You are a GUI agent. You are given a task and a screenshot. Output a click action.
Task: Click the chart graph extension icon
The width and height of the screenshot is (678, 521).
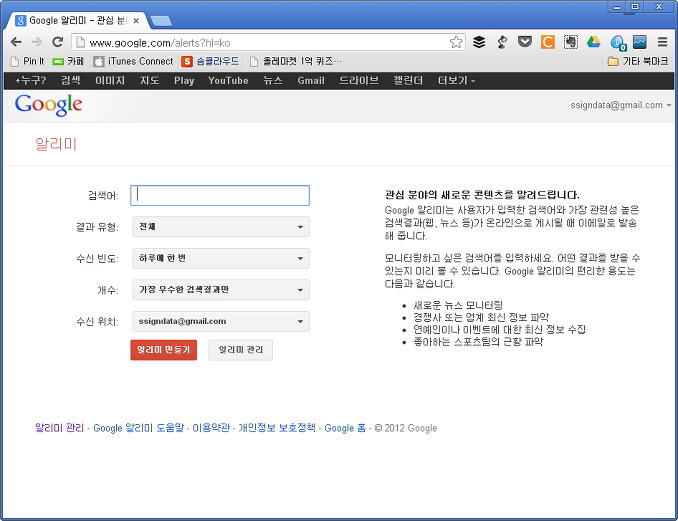click(640, 42)
